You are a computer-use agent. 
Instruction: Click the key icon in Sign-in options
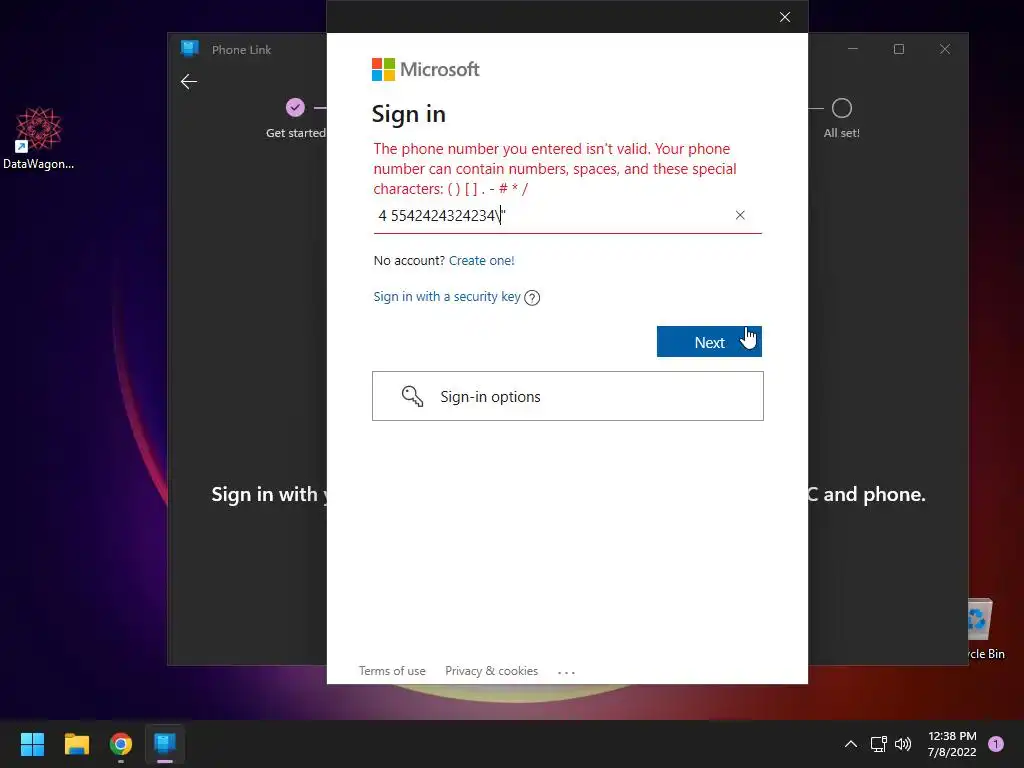point(412,396)
